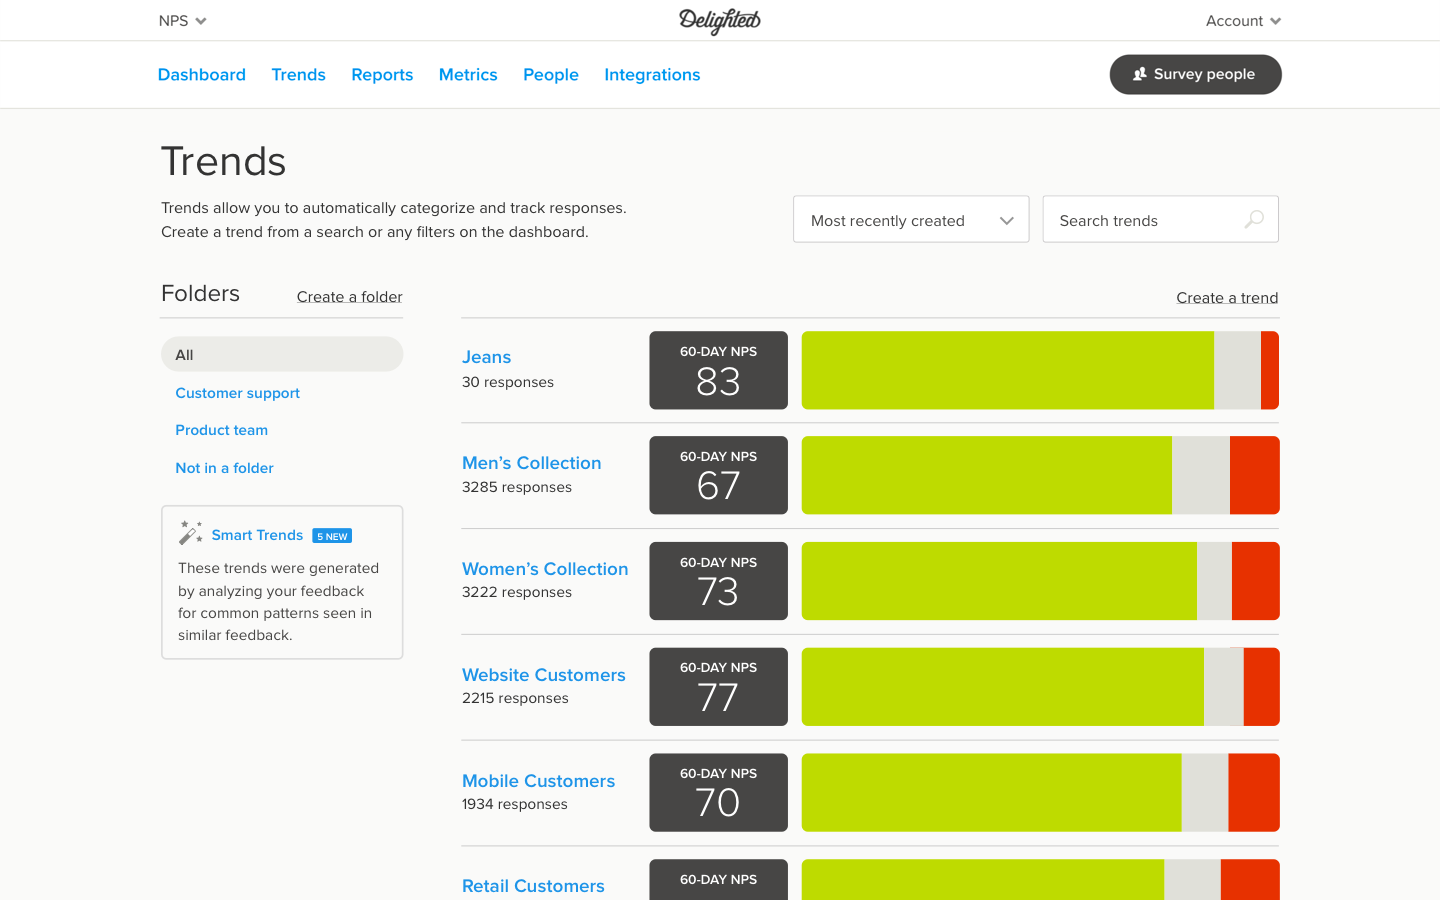Click the red detractors segment for Jeans
The width and height of the screenshot is (1440, 900).
(x=1269, y=371)
